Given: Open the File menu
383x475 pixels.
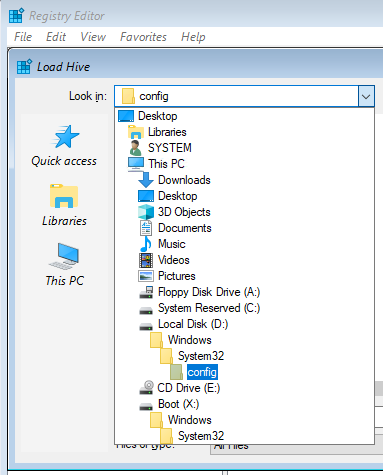Looking at the screenshot, I should [23, 37].
